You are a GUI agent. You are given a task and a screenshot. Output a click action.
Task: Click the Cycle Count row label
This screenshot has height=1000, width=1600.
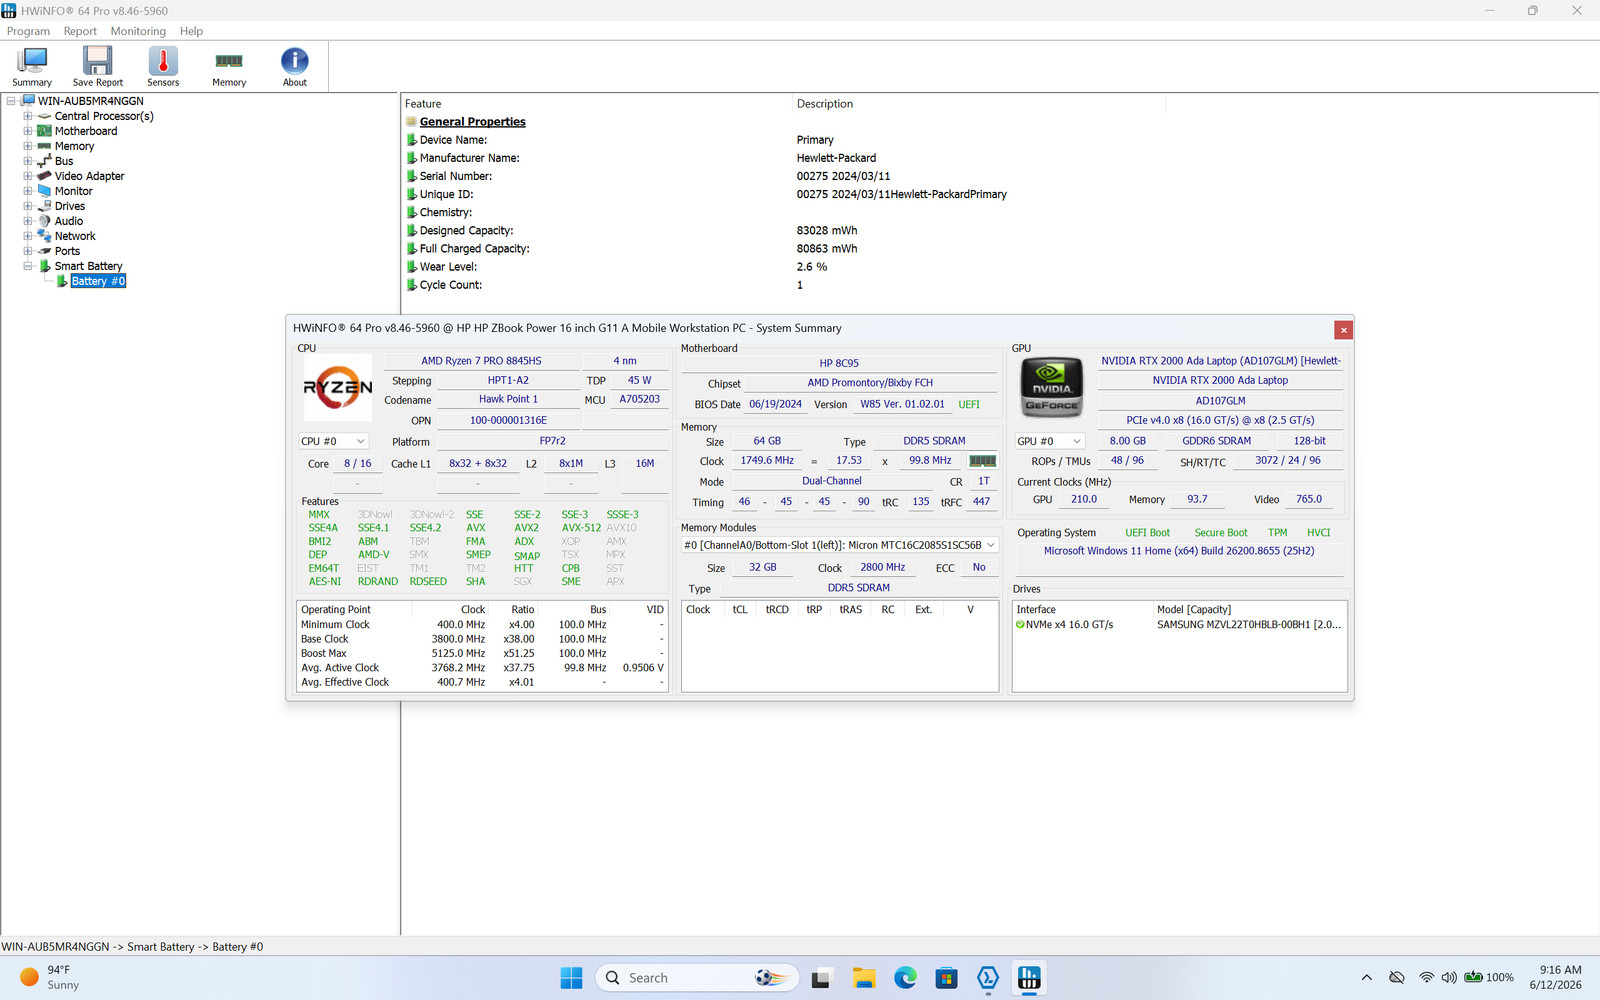[x=451, y=285]
